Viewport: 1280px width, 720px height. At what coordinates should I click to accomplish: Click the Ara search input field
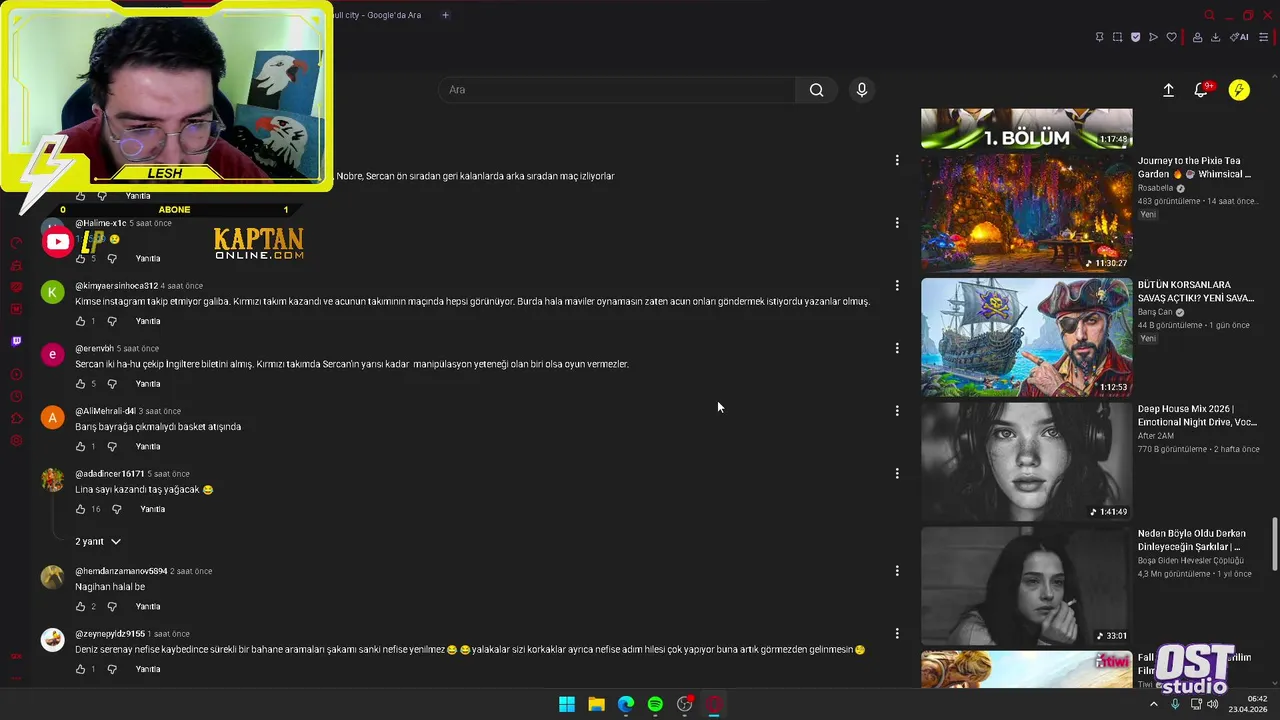pos(617,90)
